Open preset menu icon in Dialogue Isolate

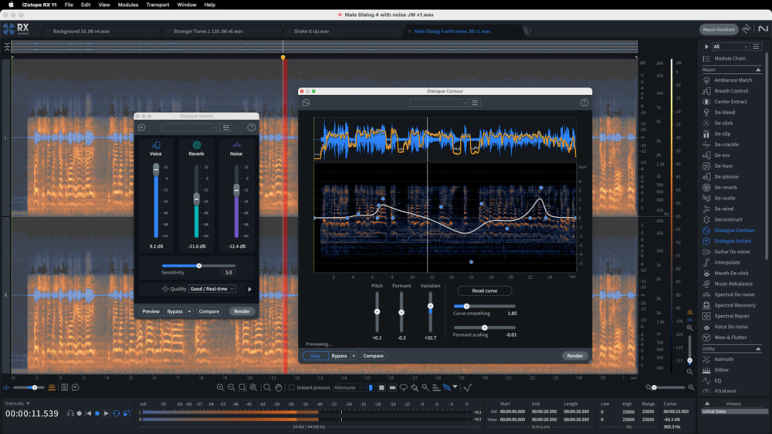[227, 128]
